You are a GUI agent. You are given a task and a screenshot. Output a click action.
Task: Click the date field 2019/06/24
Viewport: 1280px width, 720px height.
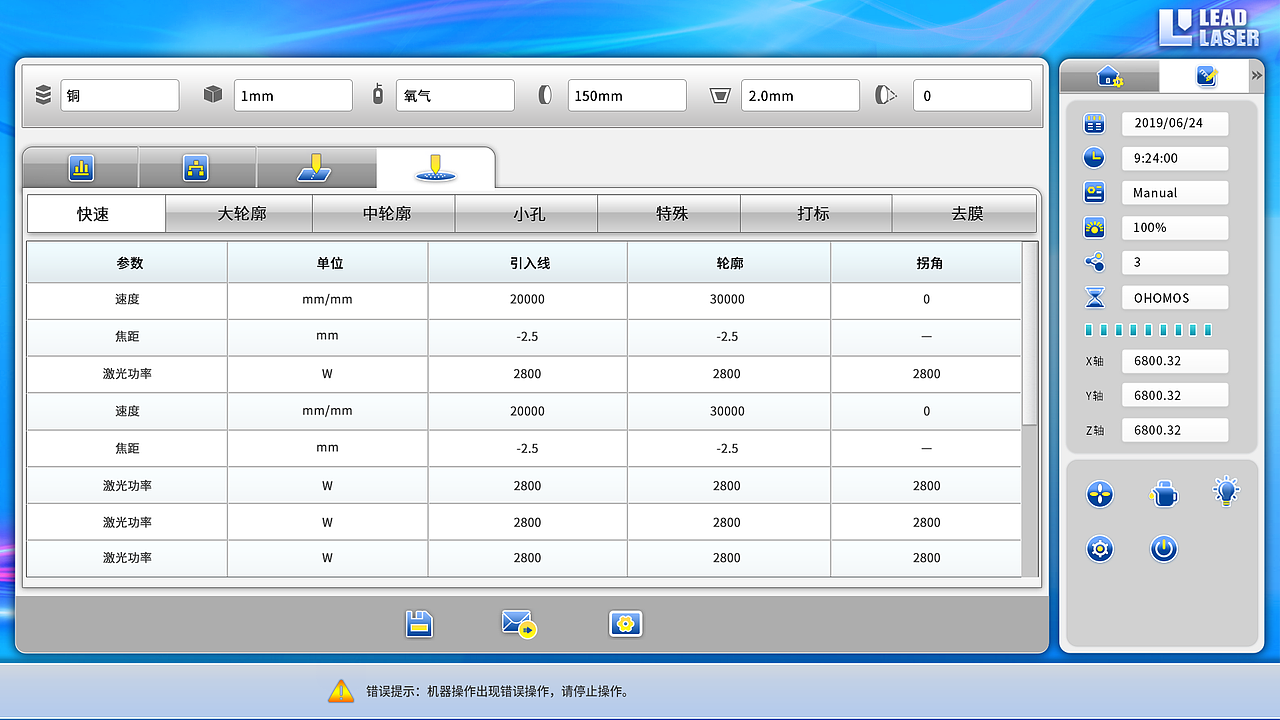pos(1175,124)
